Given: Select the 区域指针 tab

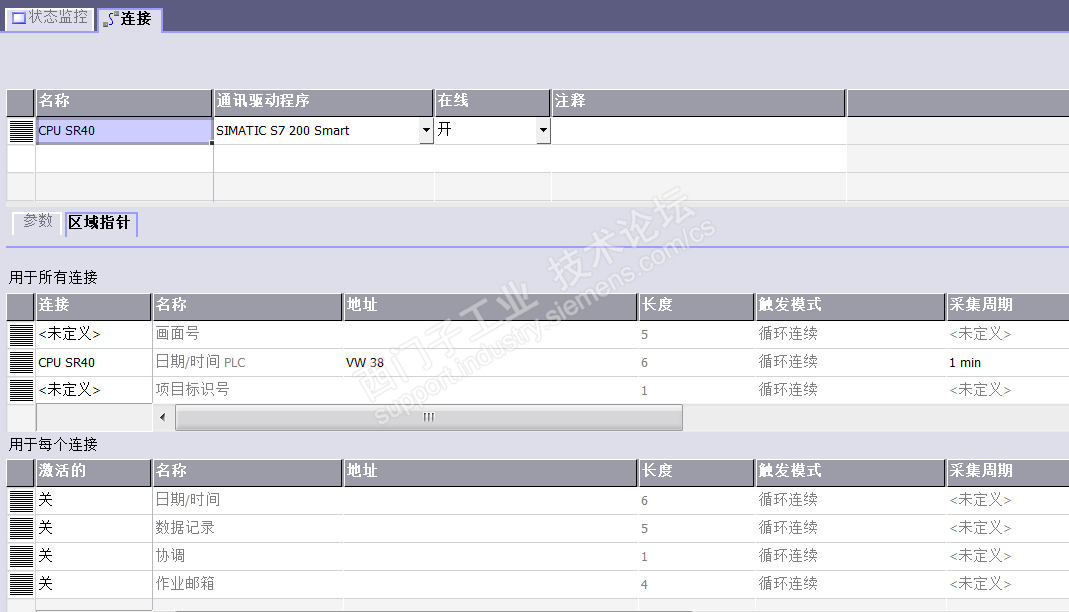Looking at the screenshot, I should 100,223.
